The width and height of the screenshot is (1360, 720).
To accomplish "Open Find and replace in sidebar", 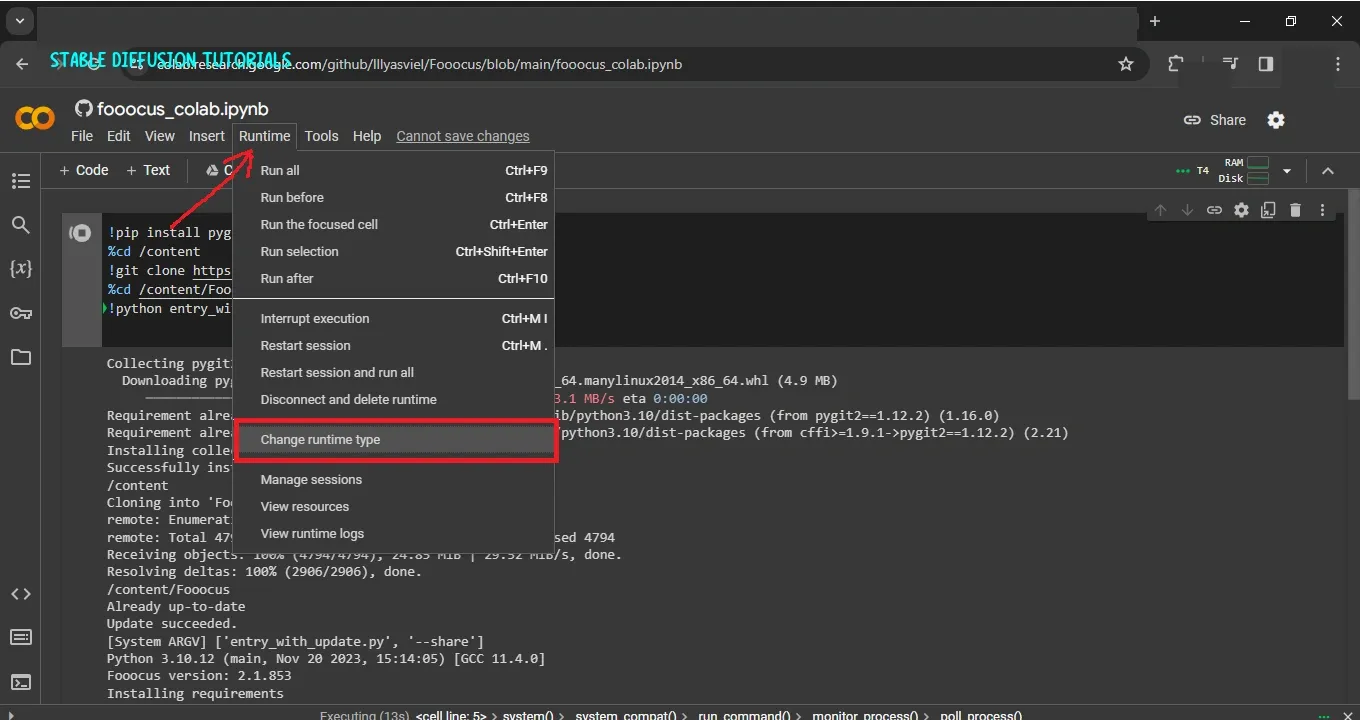I will [x=21, y=225].
